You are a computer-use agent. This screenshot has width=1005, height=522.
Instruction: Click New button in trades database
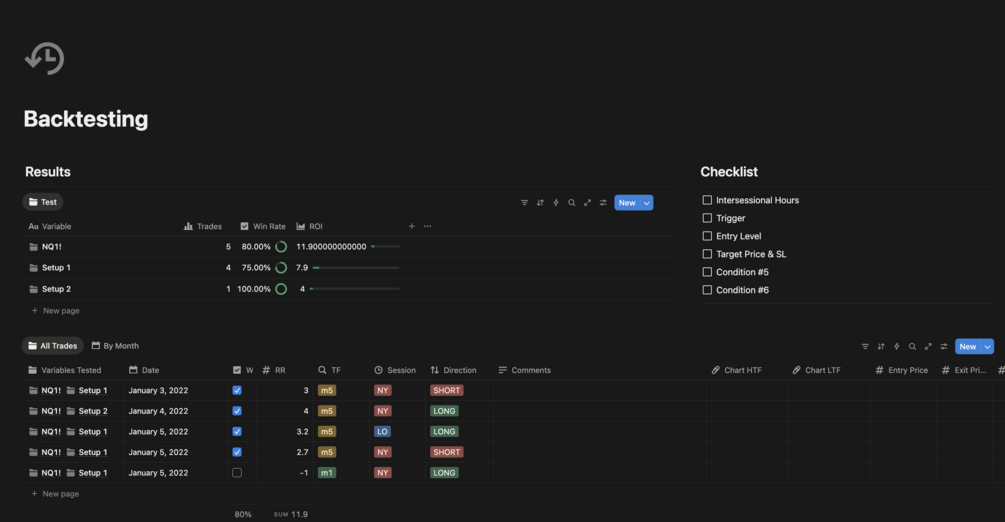968,346
